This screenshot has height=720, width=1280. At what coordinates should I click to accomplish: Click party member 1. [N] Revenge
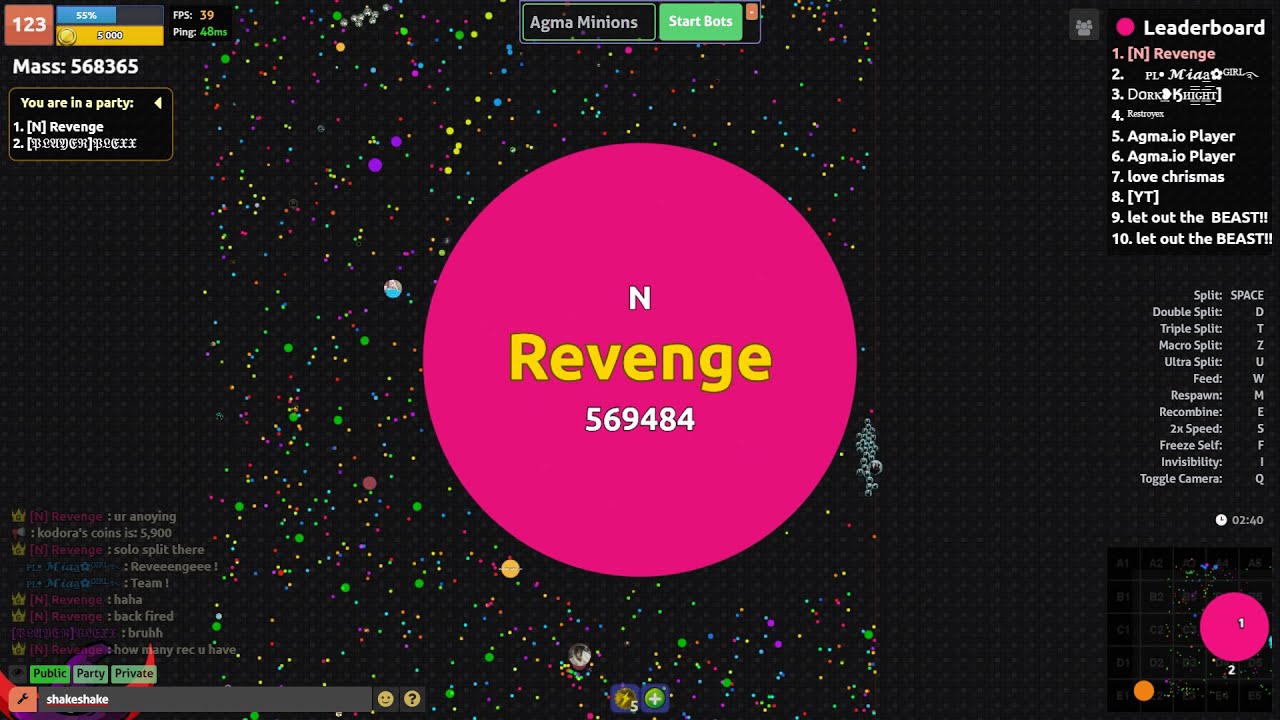tap(58, 127)
